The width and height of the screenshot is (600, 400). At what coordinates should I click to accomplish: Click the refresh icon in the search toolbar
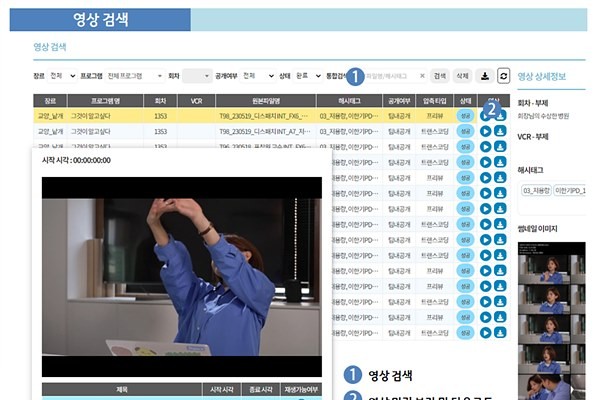pos(504,76)
